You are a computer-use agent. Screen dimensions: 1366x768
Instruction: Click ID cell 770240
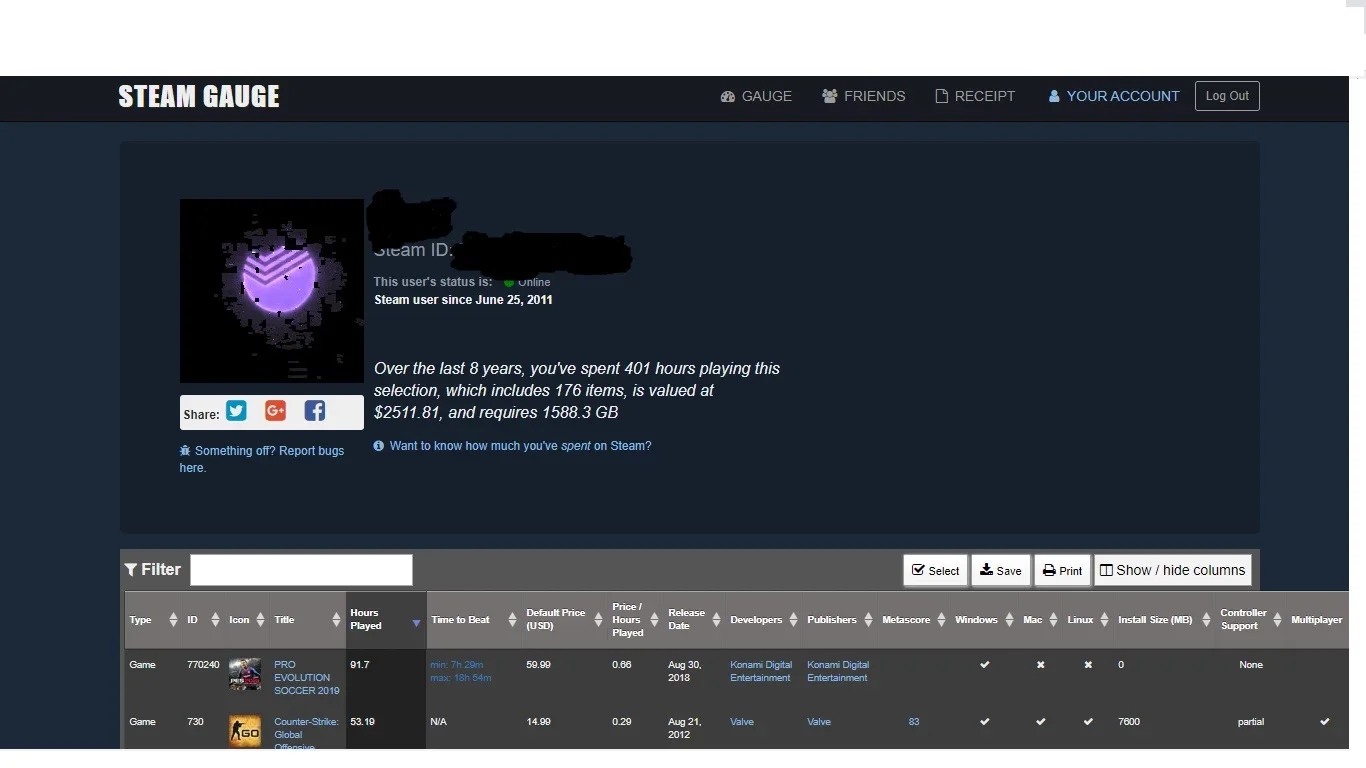203,665
